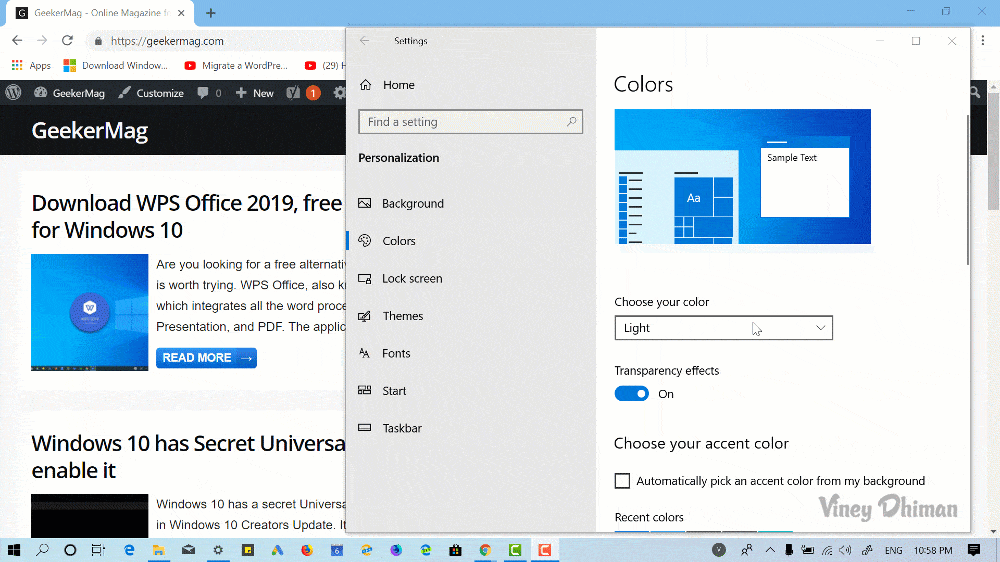Reload the GeekerMag page in Chrome
Screen dimensions: 1000x562
click(x=67, y=40)
